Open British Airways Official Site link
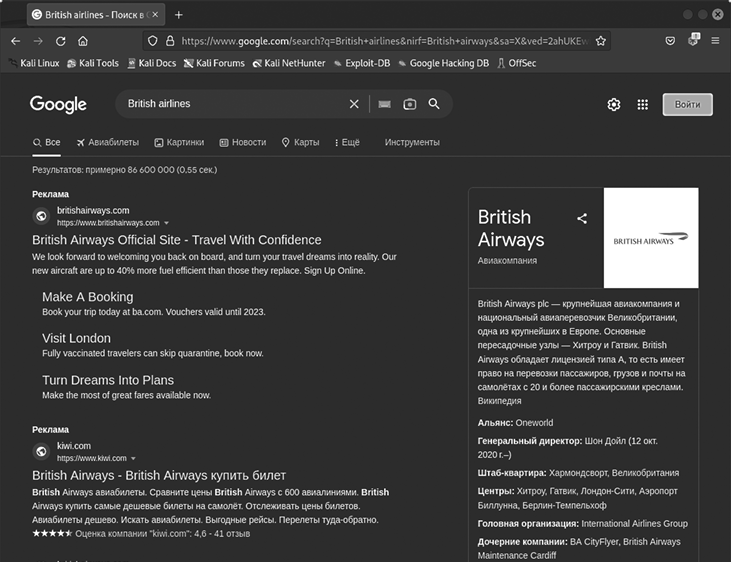 pos(177,240)
